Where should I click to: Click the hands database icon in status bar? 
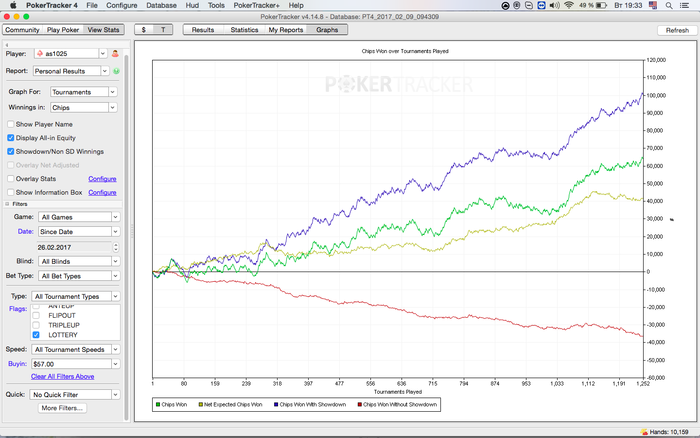click(644, 432)
